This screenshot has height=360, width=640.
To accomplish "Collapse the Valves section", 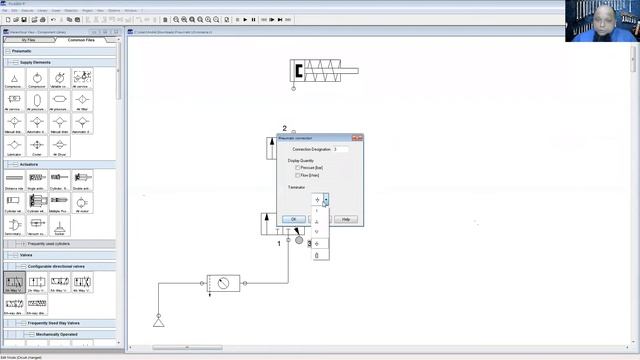I will (x=15, y=255).
